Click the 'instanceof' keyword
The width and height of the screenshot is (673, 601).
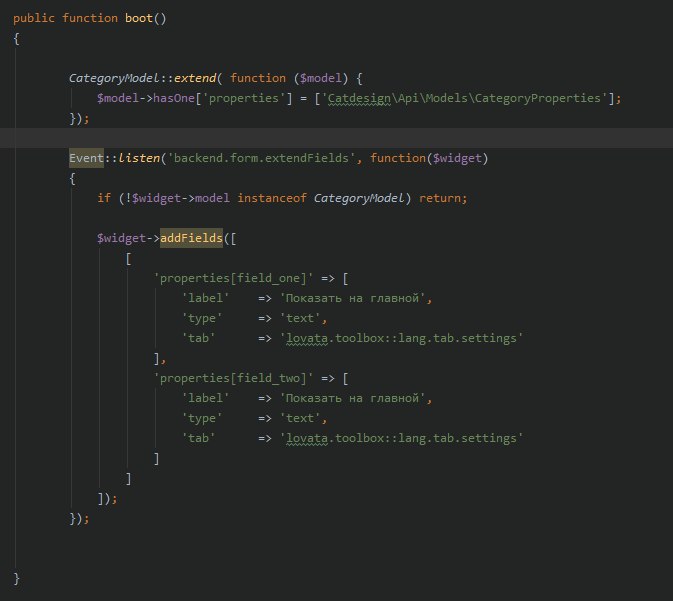click(272, 198)
